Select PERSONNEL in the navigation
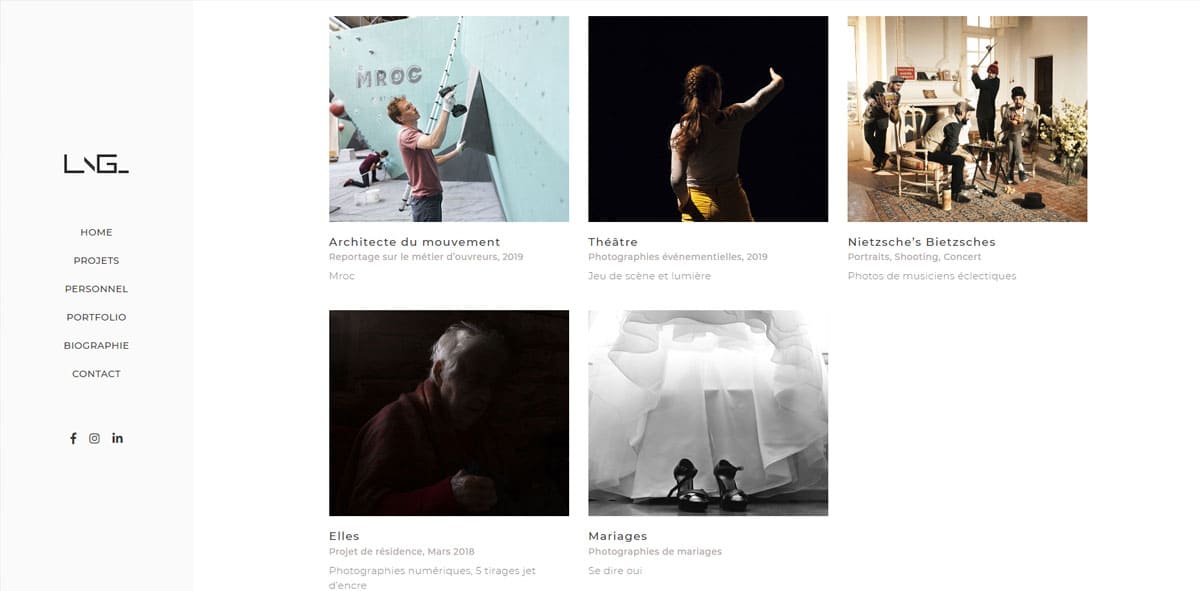Image resolution: width=1200 pixels, height=591 pixels. [x=96, y=289]
